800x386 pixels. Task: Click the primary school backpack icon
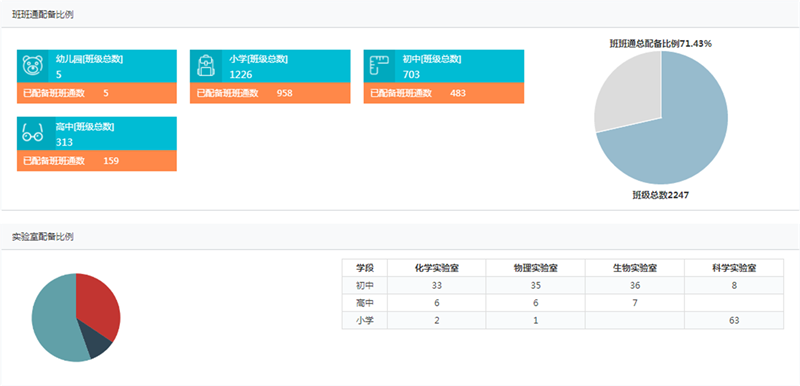[x=206, y=66]
